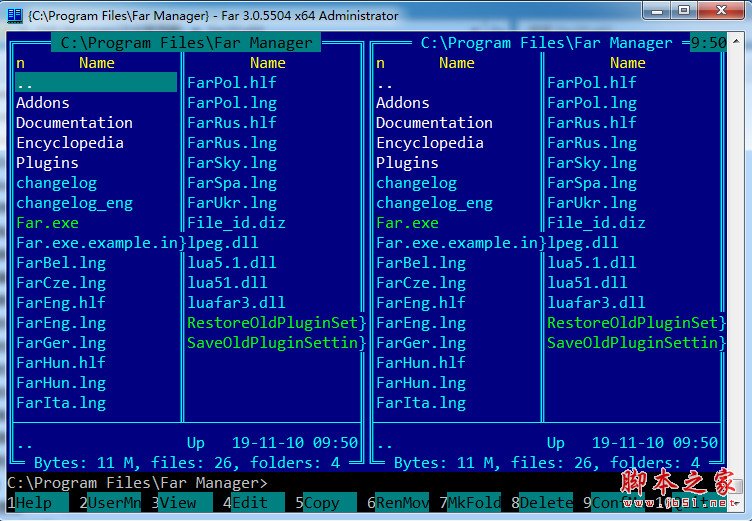Select FarCze.lng in left panel

tap(61, 283)
